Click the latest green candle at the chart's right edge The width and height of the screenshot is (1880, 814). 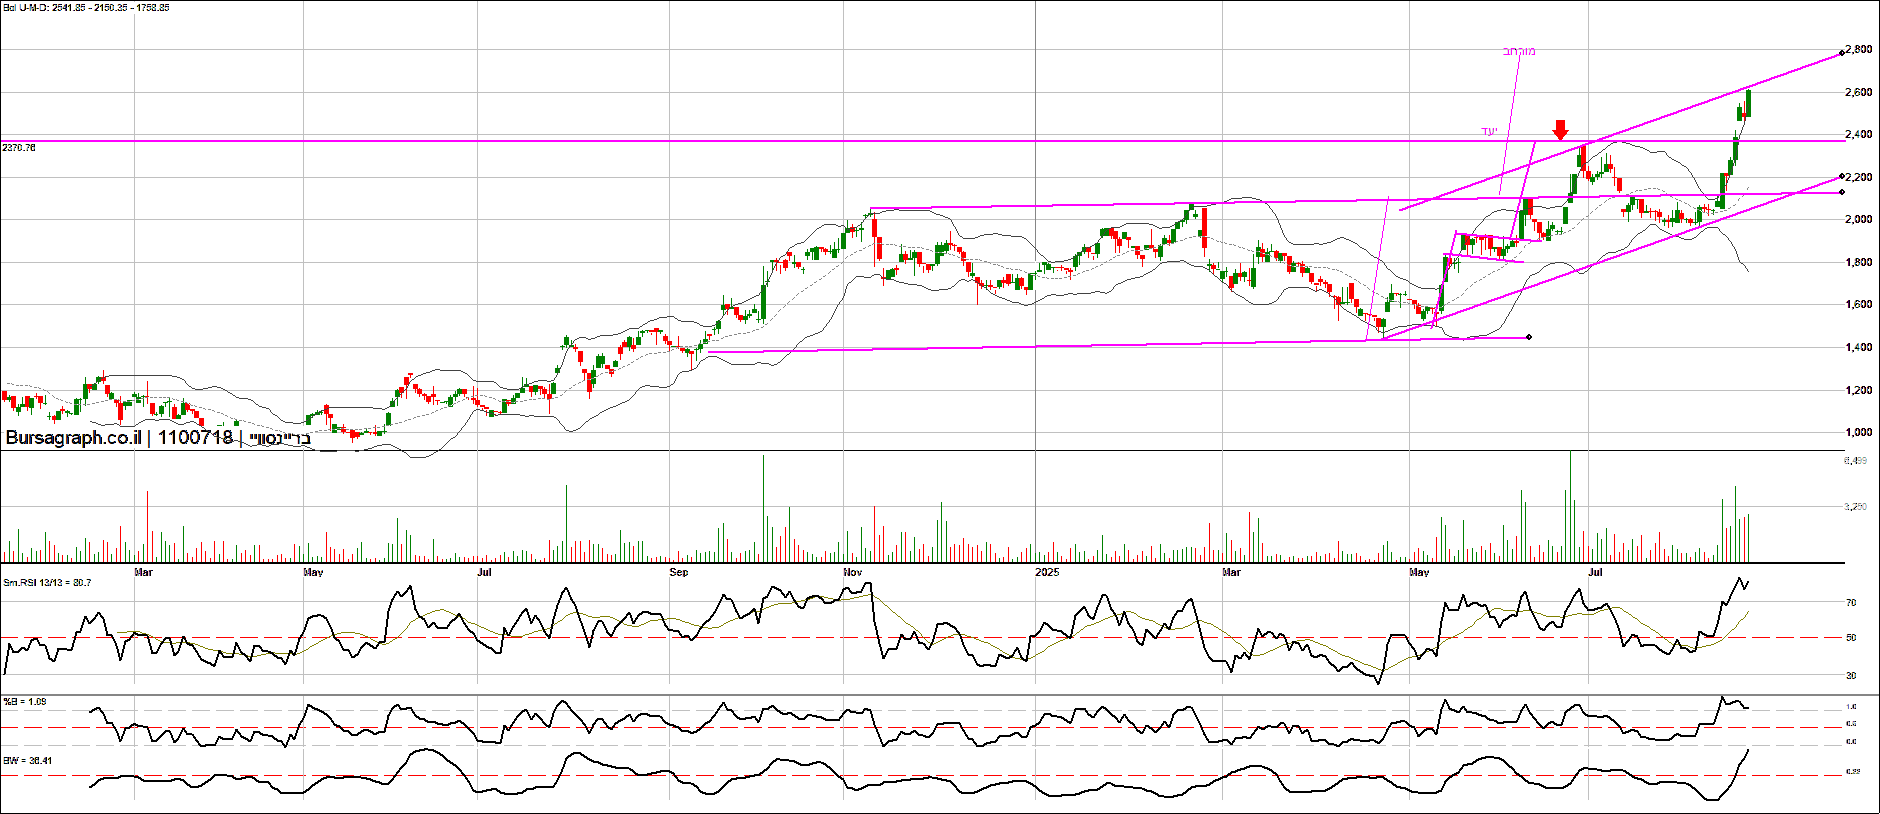click(1747, 104)
